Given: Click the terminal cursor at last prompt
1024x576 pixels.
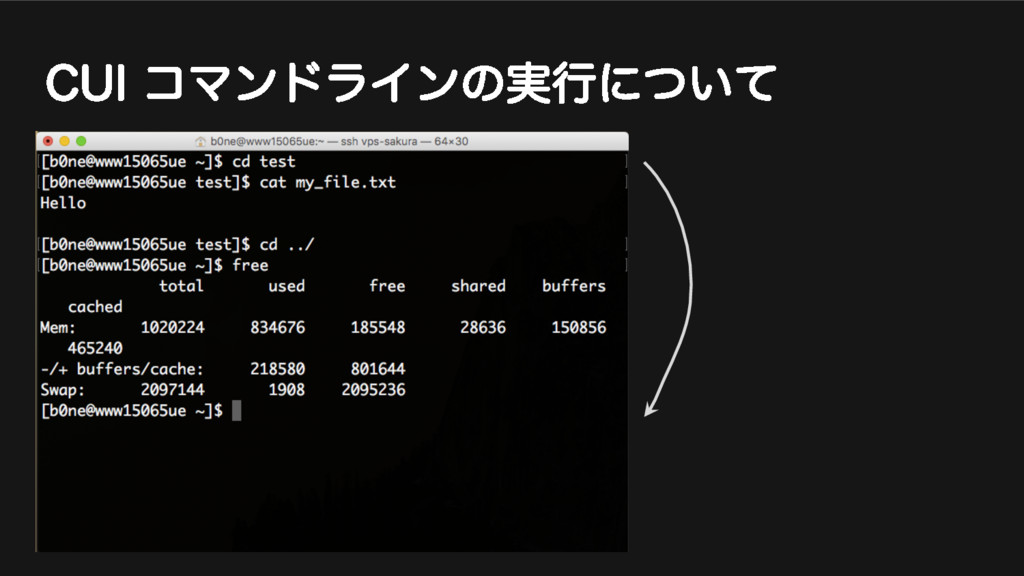Looking at the screenshot, I should [236, 411].
